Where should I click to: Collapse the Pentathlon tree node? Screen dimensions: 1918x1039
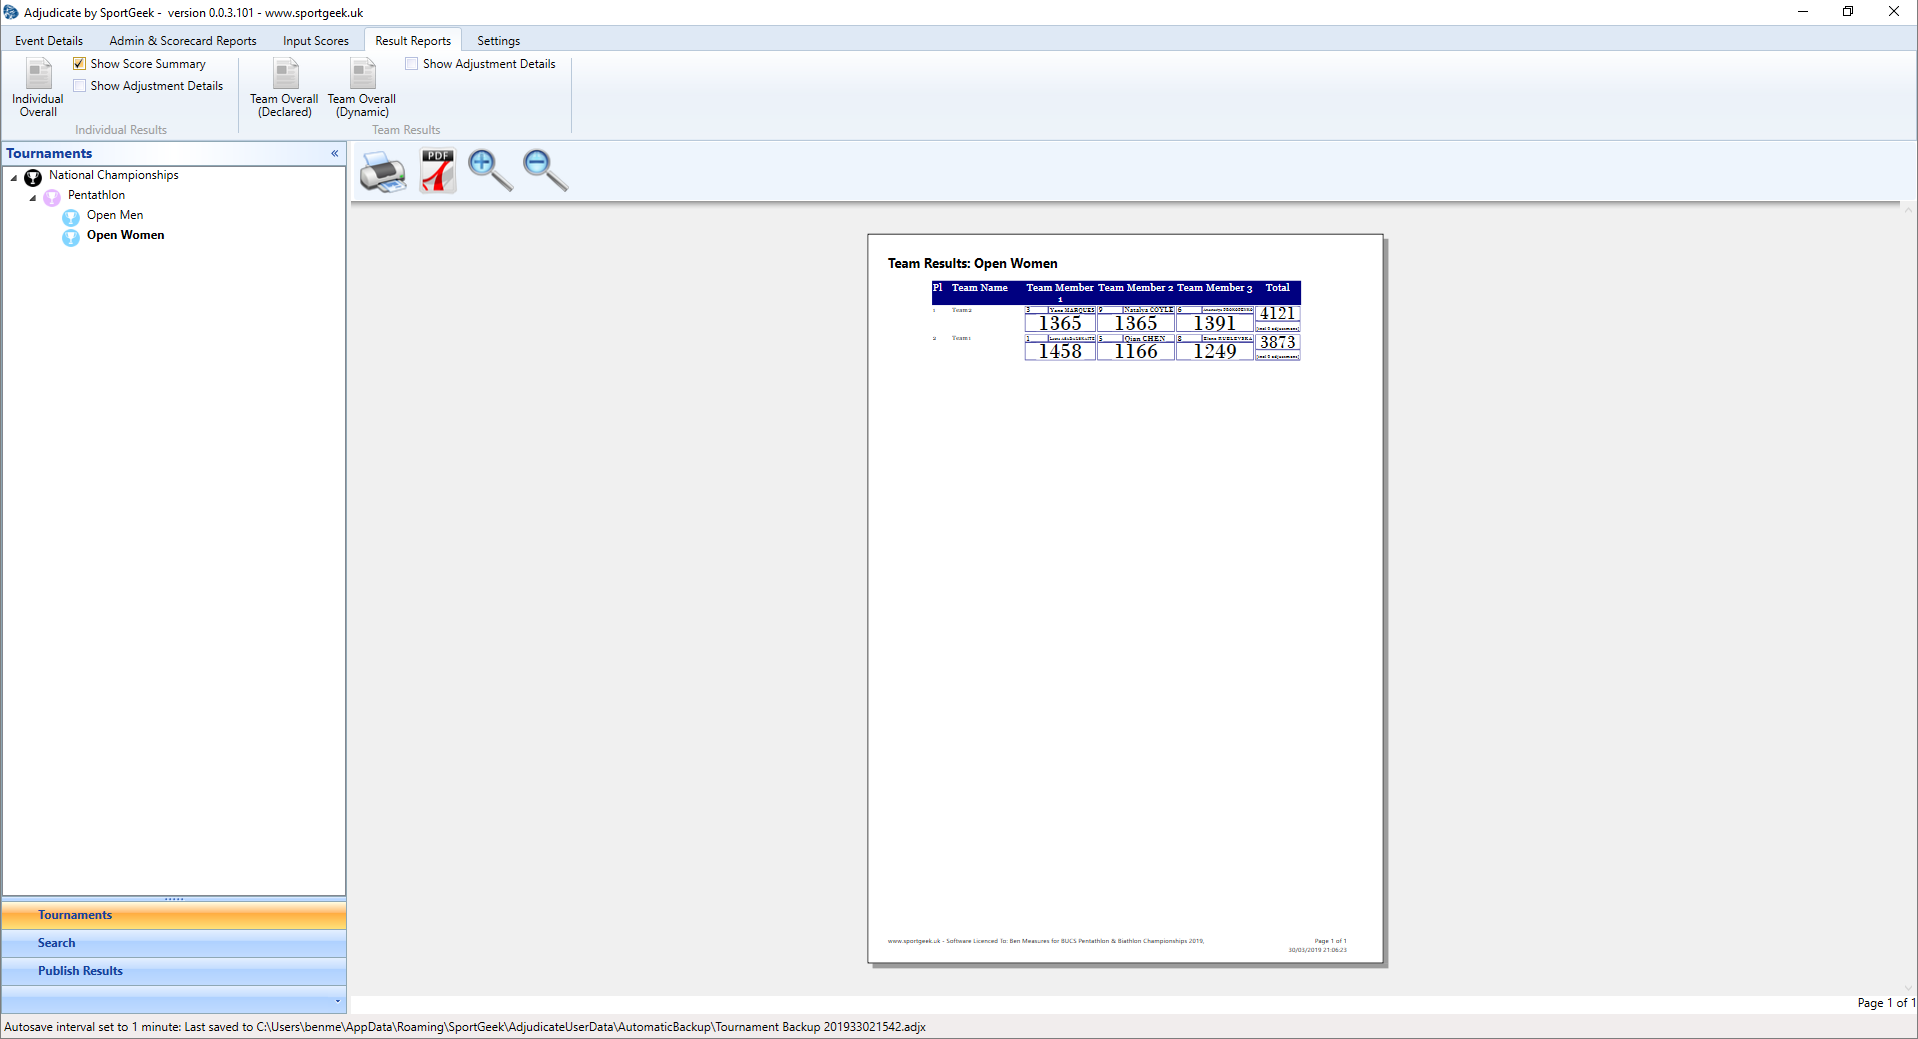coord(33,198)
